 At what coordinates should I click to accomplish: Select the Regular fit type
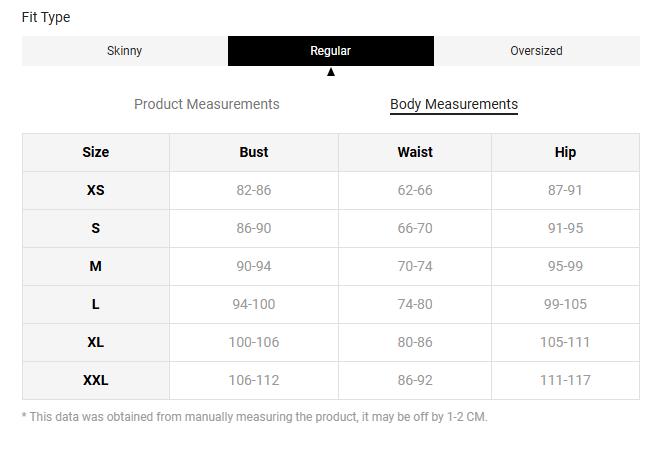pos(331,51)
